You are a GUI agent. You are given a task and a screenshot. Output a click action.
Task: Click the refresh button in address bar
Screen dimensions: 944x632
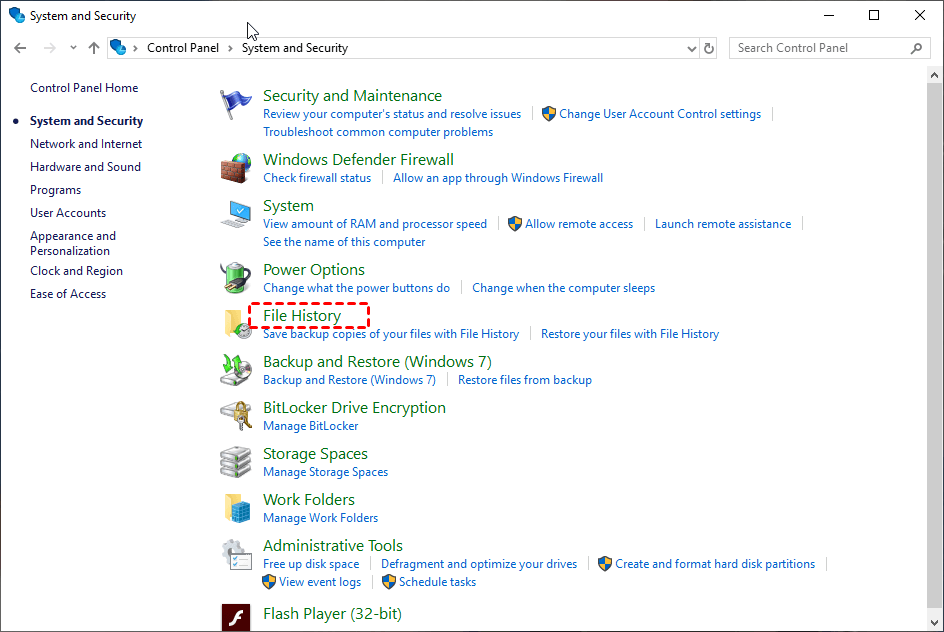pos(709,48)
